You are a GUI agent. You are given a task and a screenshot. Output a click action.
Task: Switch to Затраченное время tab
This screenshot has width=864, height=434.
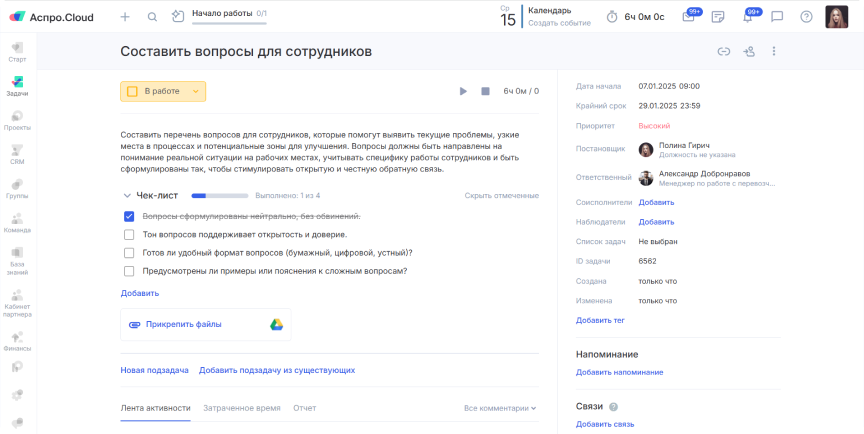click(x=242, y=408)
